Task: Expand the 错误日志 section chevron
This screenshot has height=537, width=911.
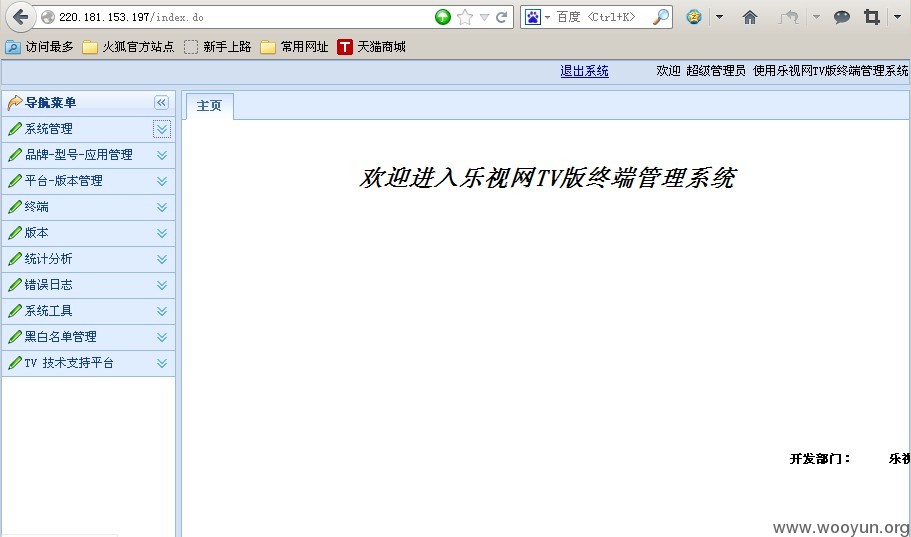Action: click(162, 285)
